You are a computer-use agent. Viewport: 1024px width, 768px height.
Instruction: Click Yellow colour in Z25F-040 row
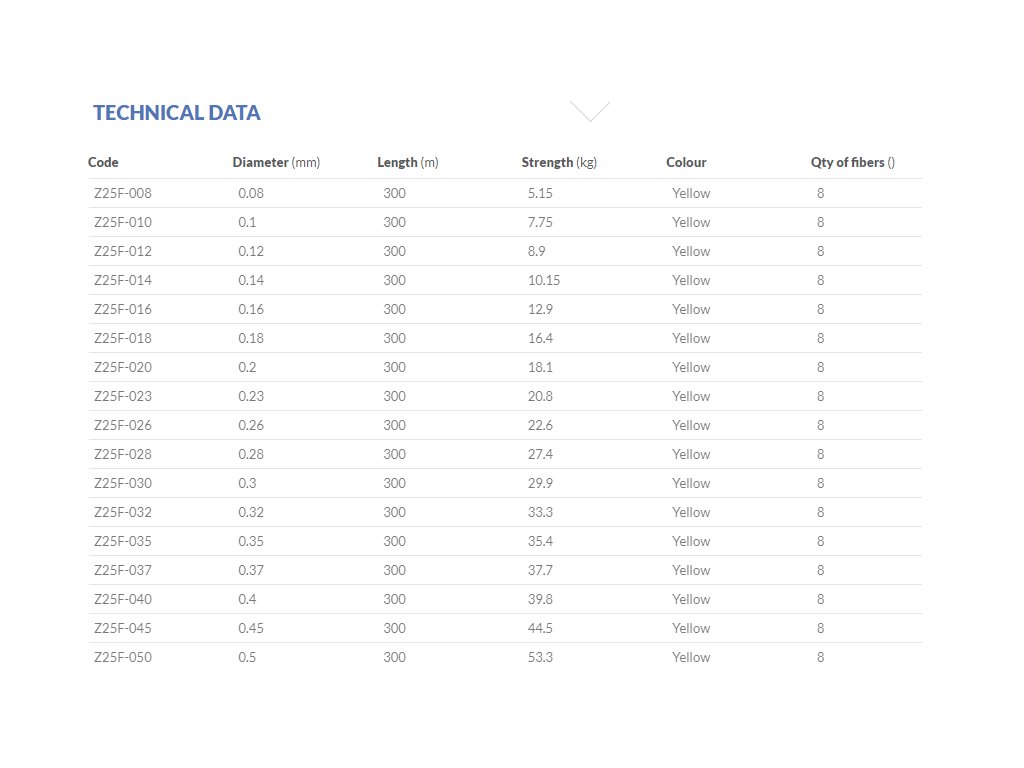point(690,599)
